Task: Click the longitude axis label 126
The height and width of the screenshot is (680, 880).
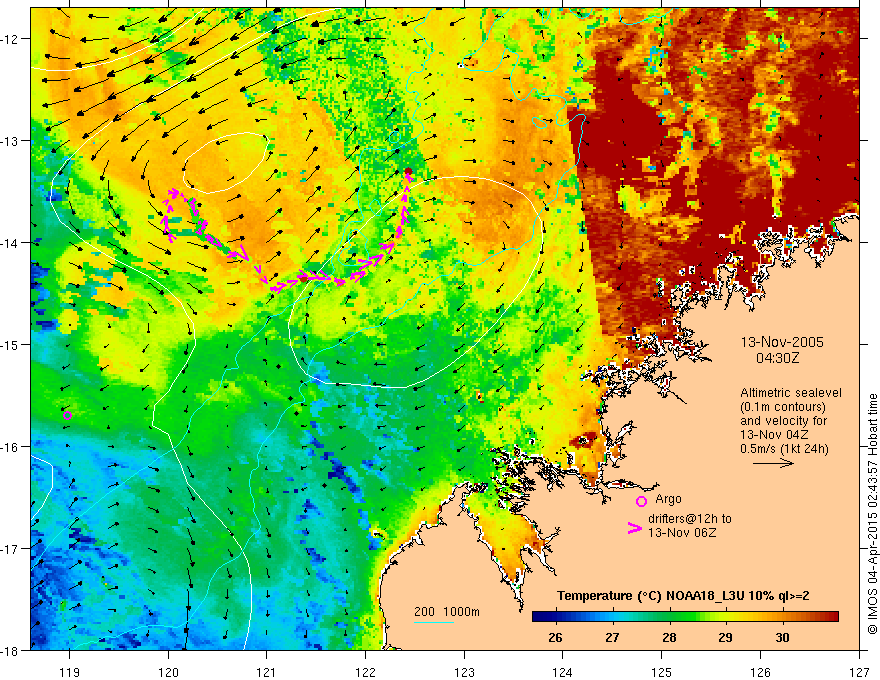Action: [760, 672]
